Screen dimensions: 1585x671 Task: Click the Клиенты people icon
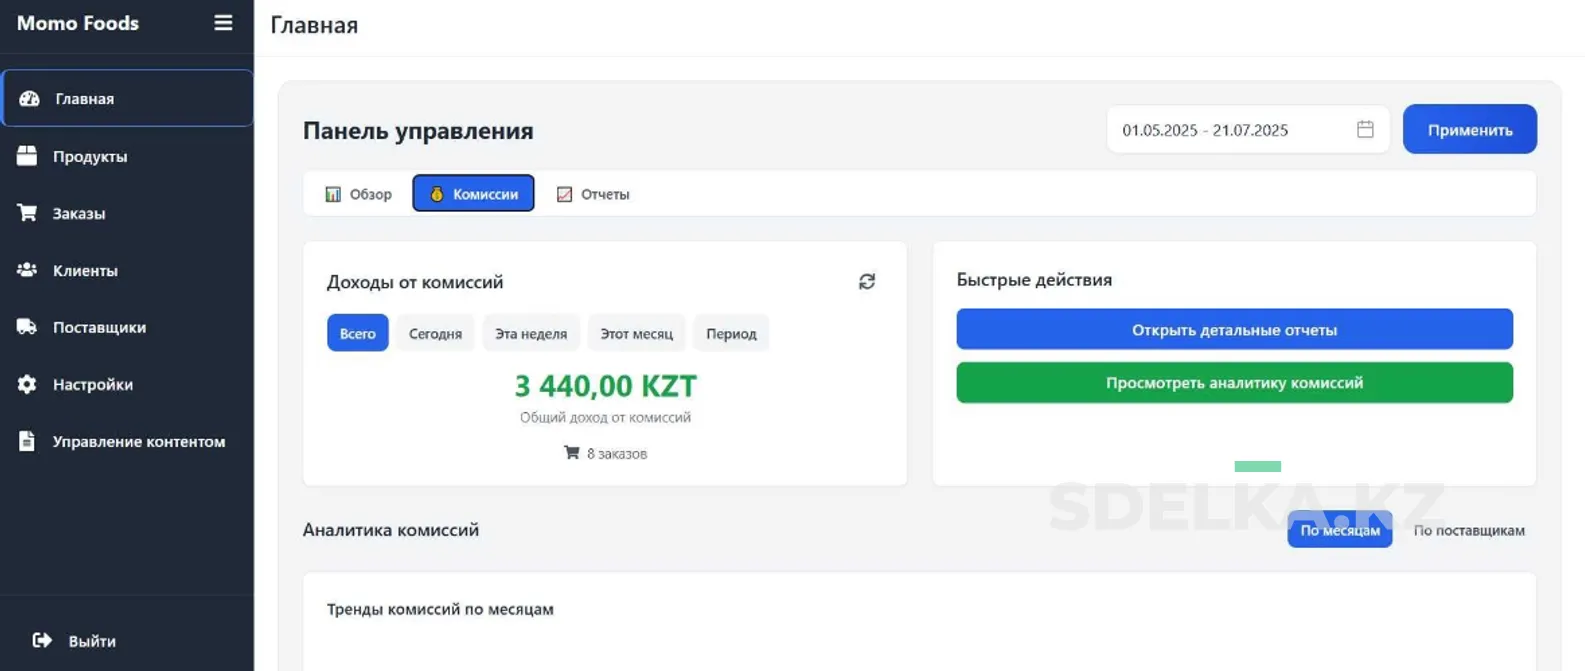pyautogui.click(x=27, y=270)
